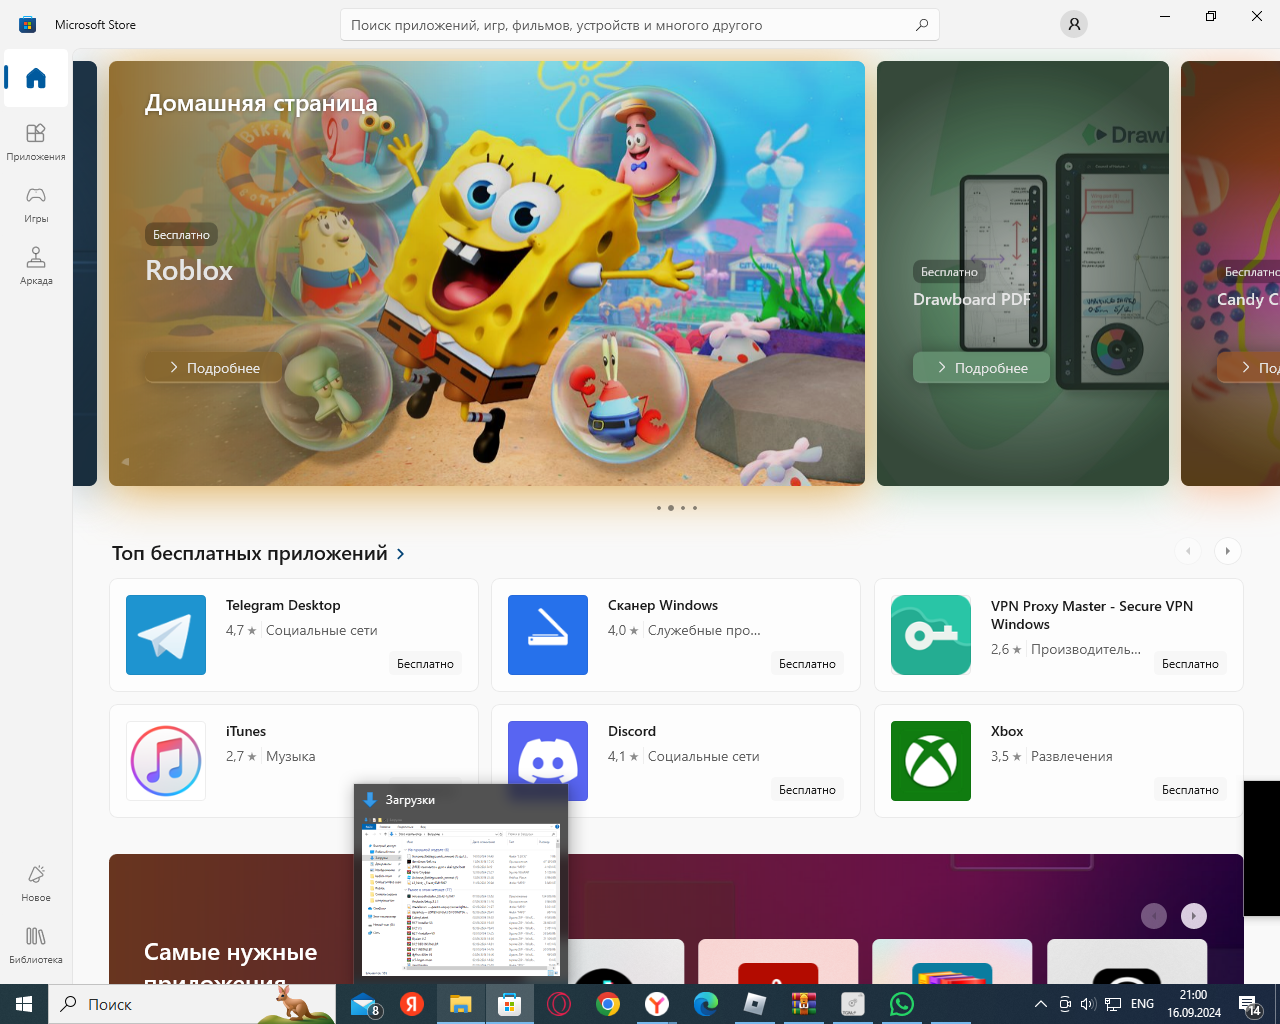
Task: Open the clock showing 21:00
Action: tap(1194, 1004)
